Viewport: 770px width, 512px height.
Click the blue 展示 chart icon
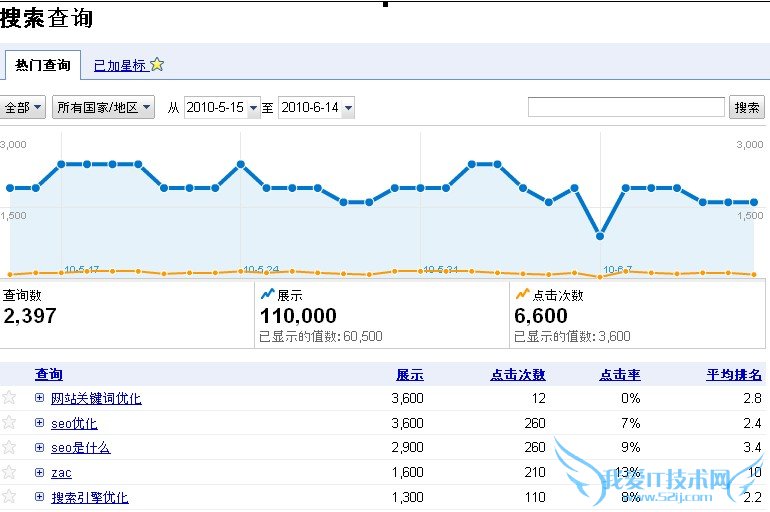coord(267,295)
